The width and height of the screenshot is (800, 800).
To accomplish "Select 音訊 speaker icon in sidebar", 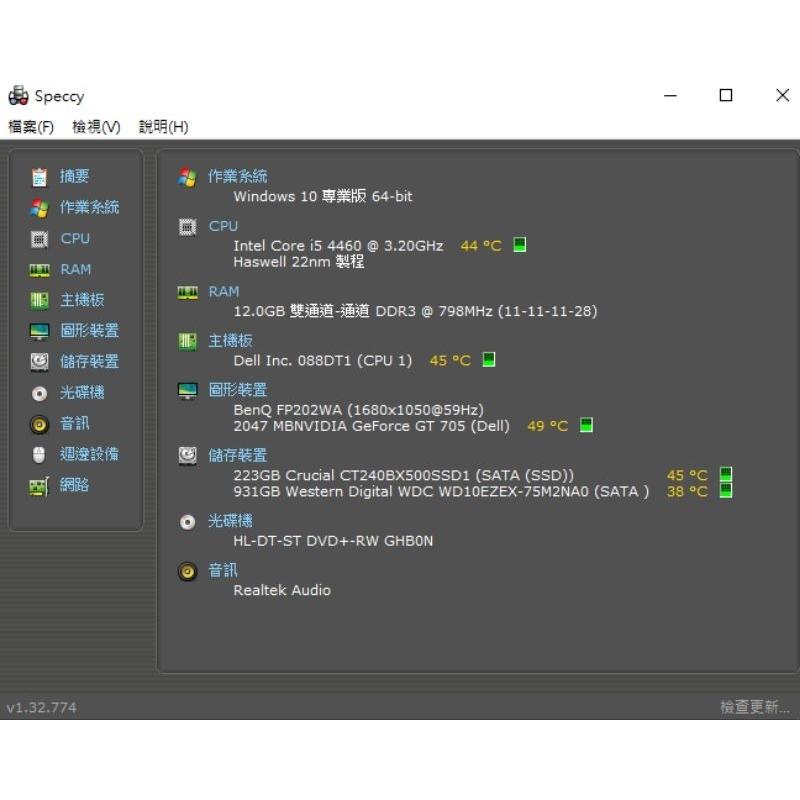I will tap(39, 424).
